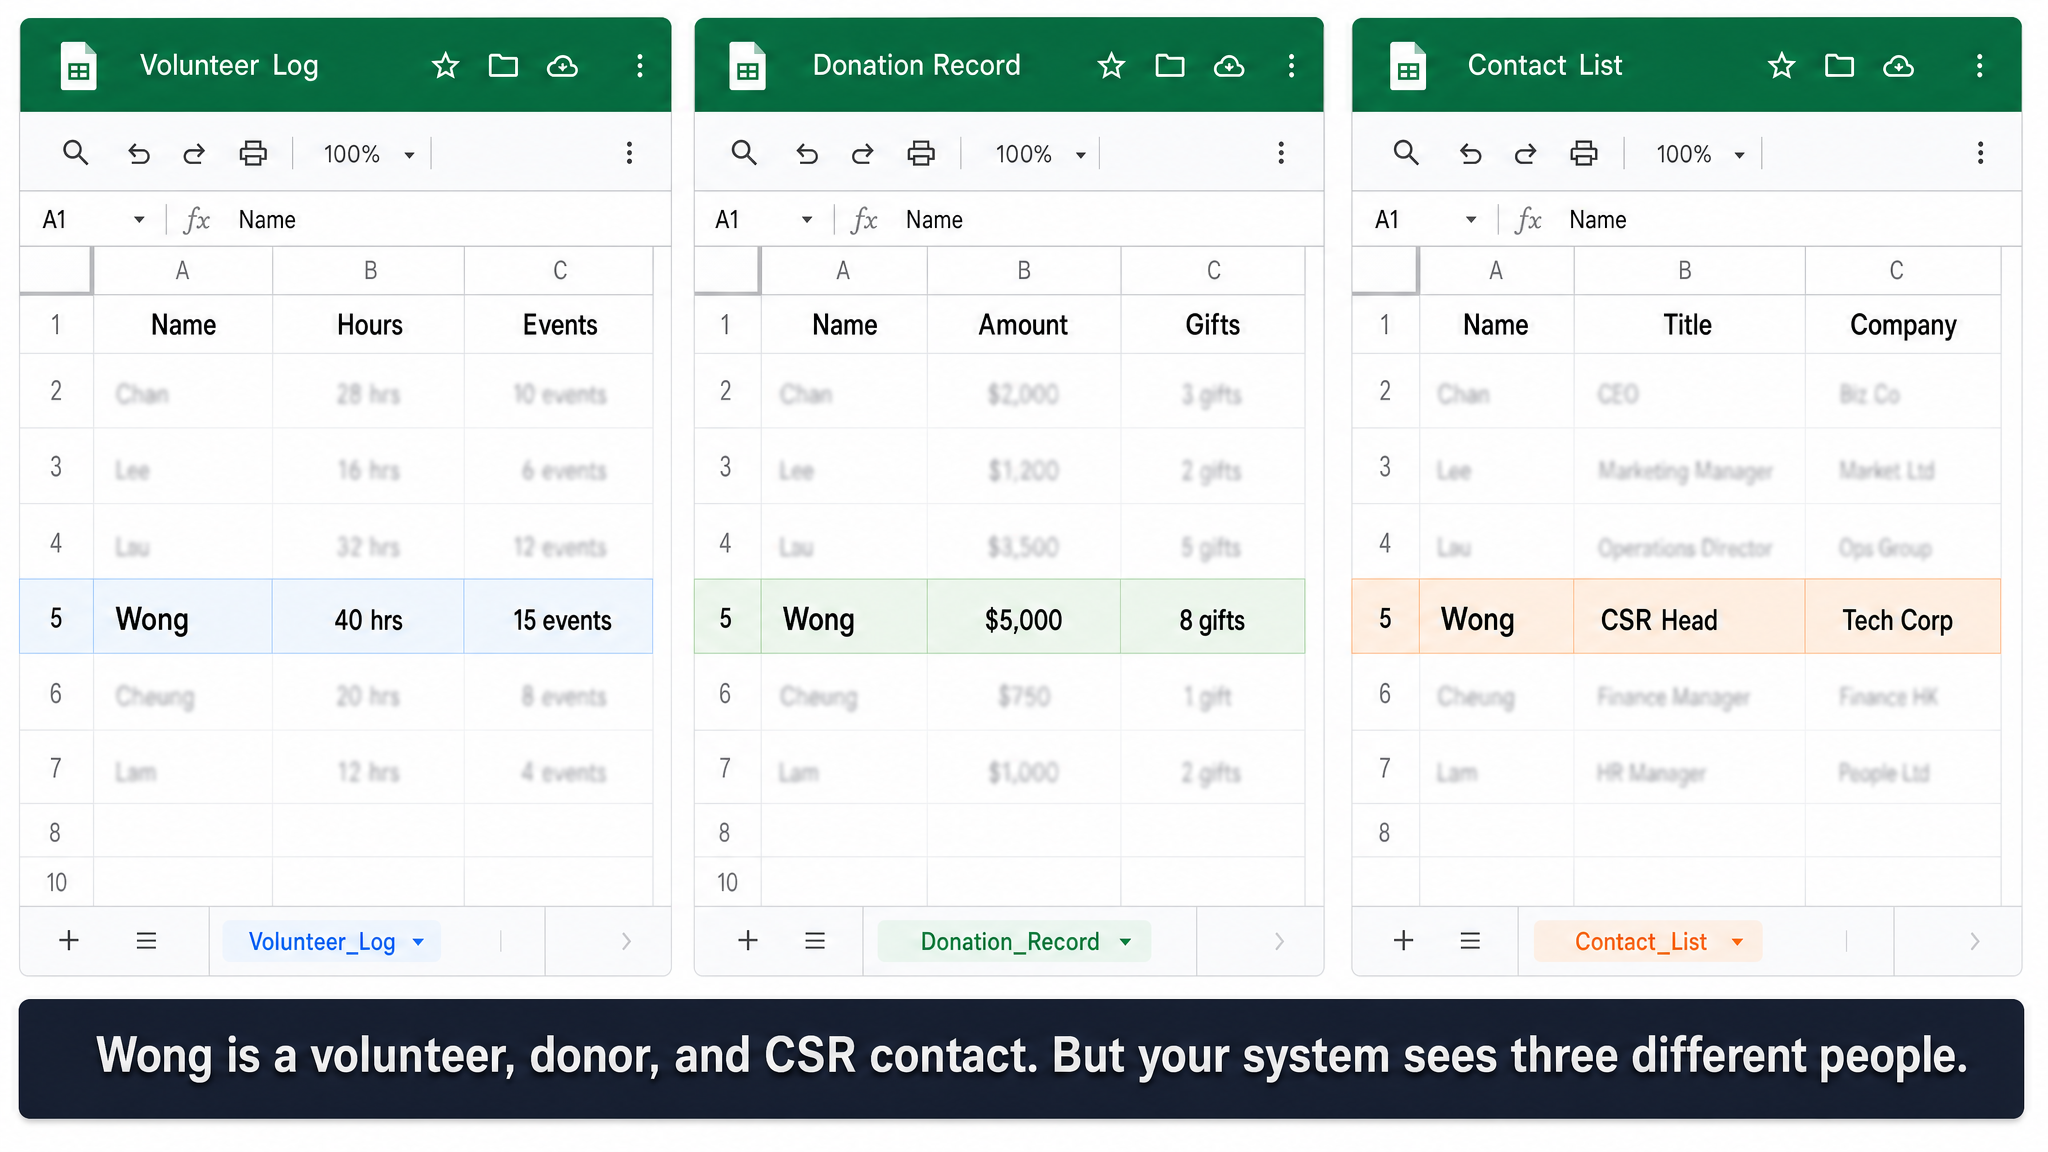The image size is (2048, 1152).
Task: Select the Hours column header cell
Action: pyautogui.click(x=369, y=325)
